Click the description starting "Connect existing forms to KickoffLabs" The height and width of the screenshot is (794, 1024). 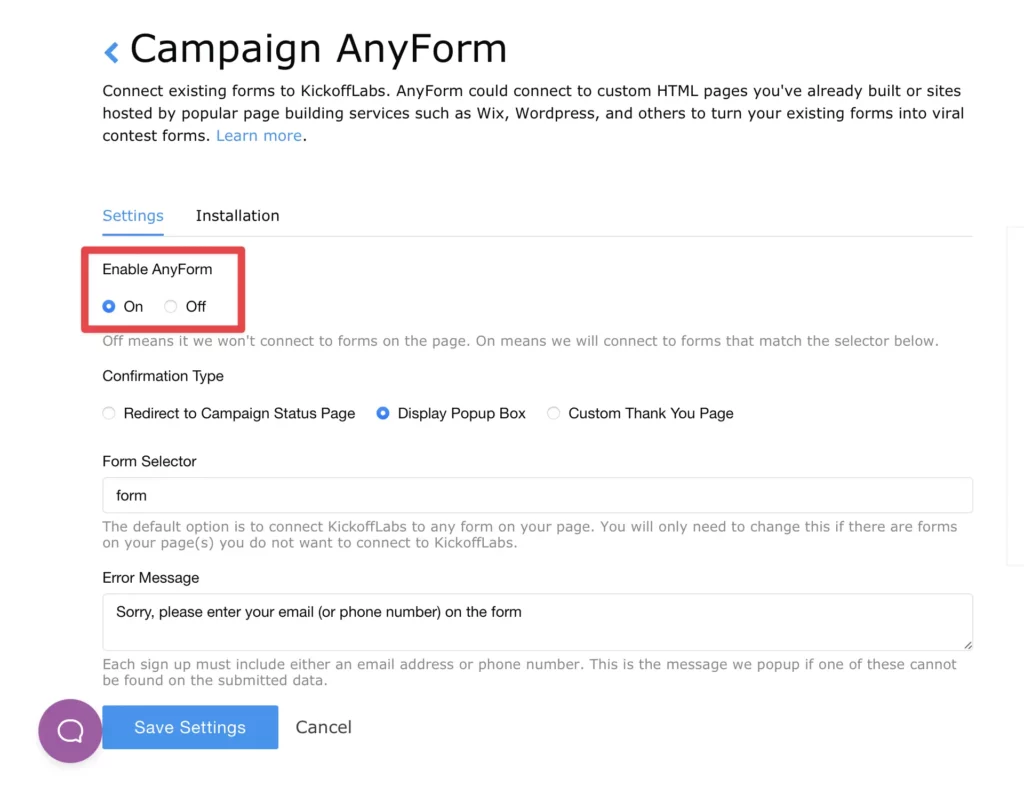coord(533,114)
